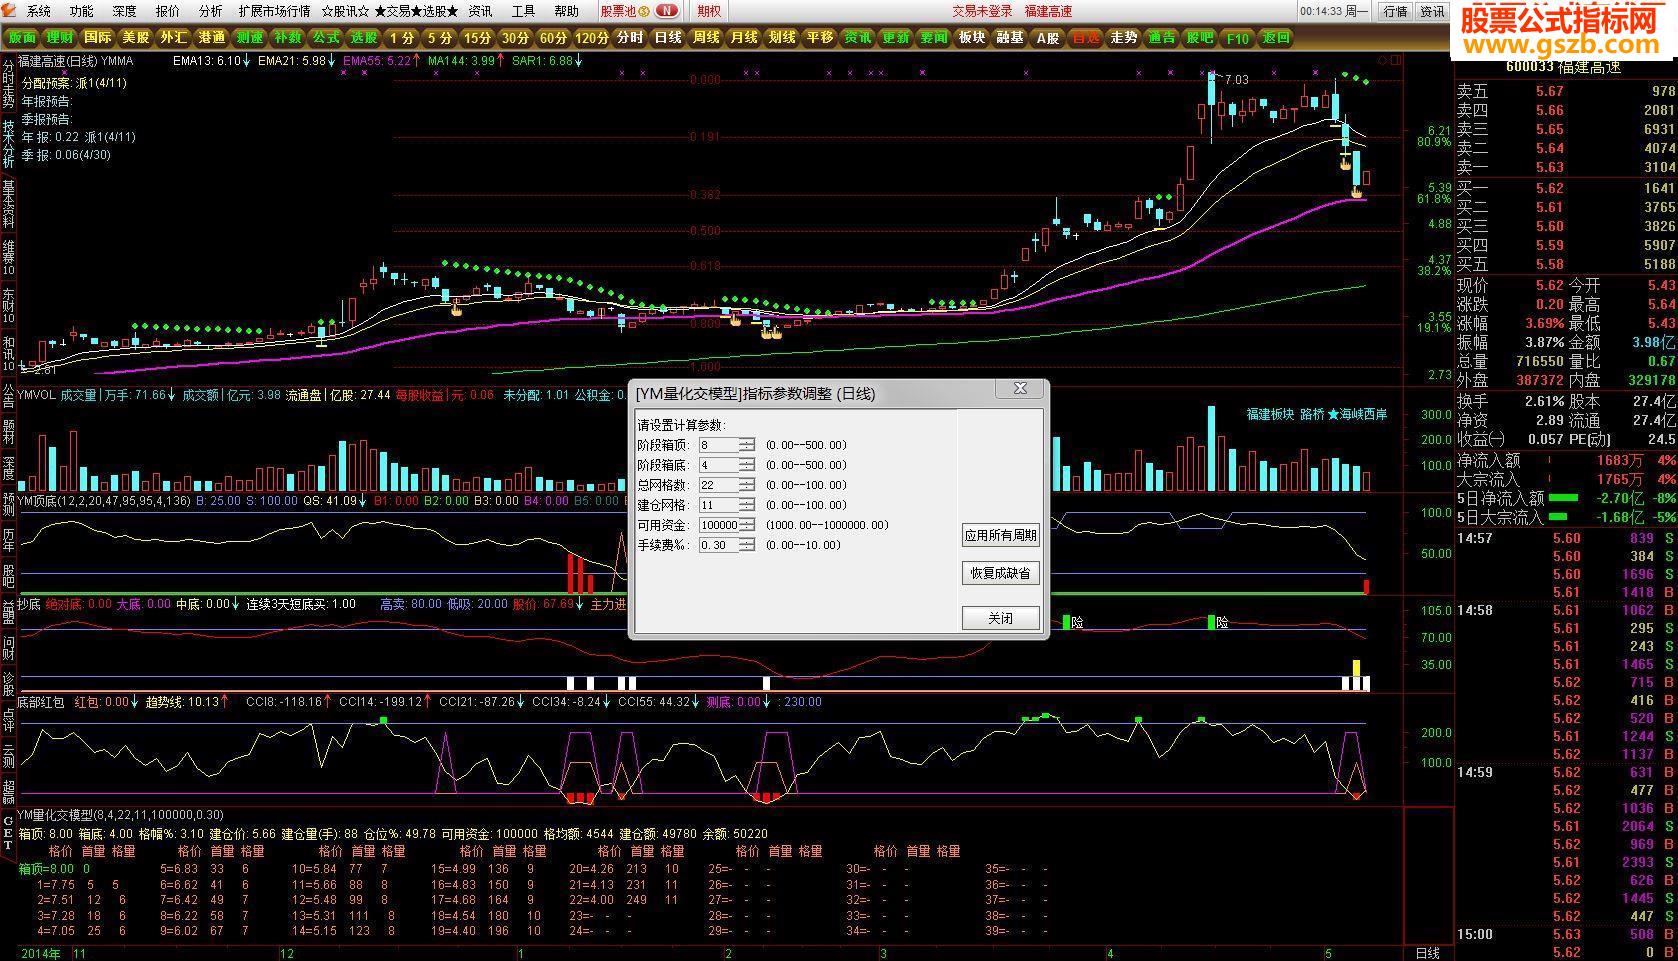Click the 行情 button at top right

tap(1395, 11)
